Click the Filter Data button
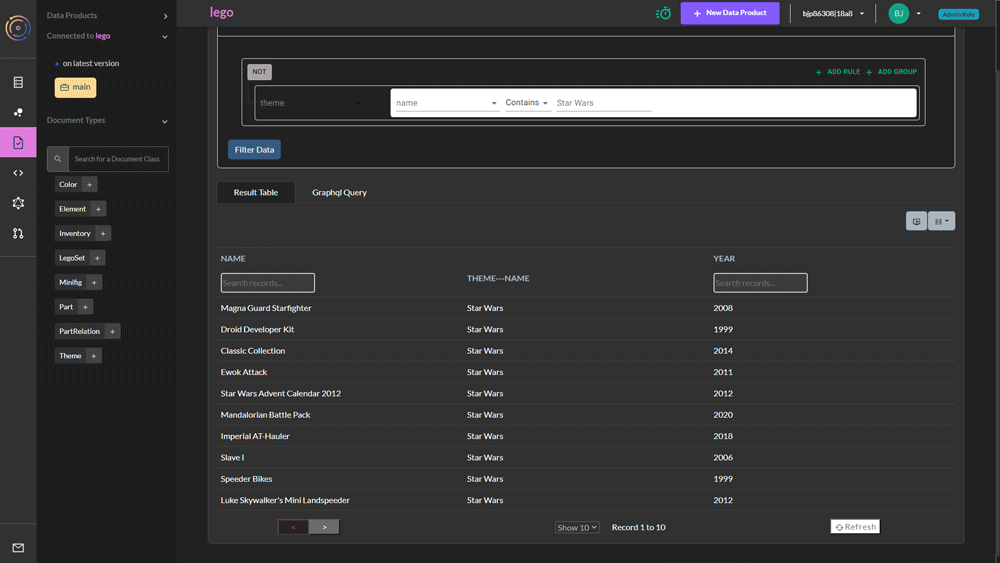Screen dimensions: 1000x563 254,150
